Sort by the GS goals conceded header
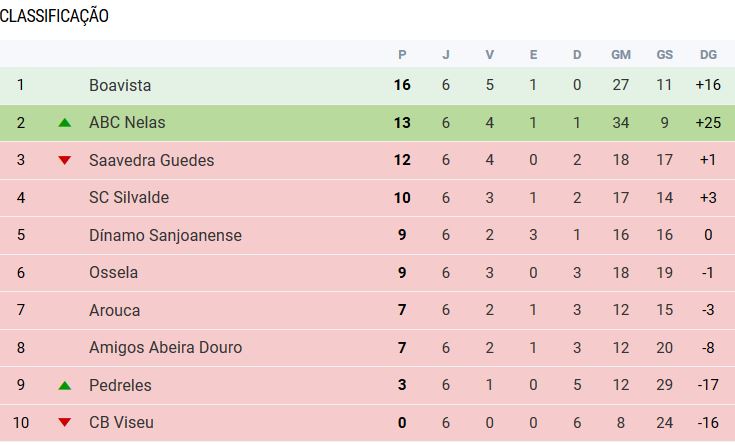The width and height of the screenshot is (735, 445). pyautogui.click(x=664, y=55)
